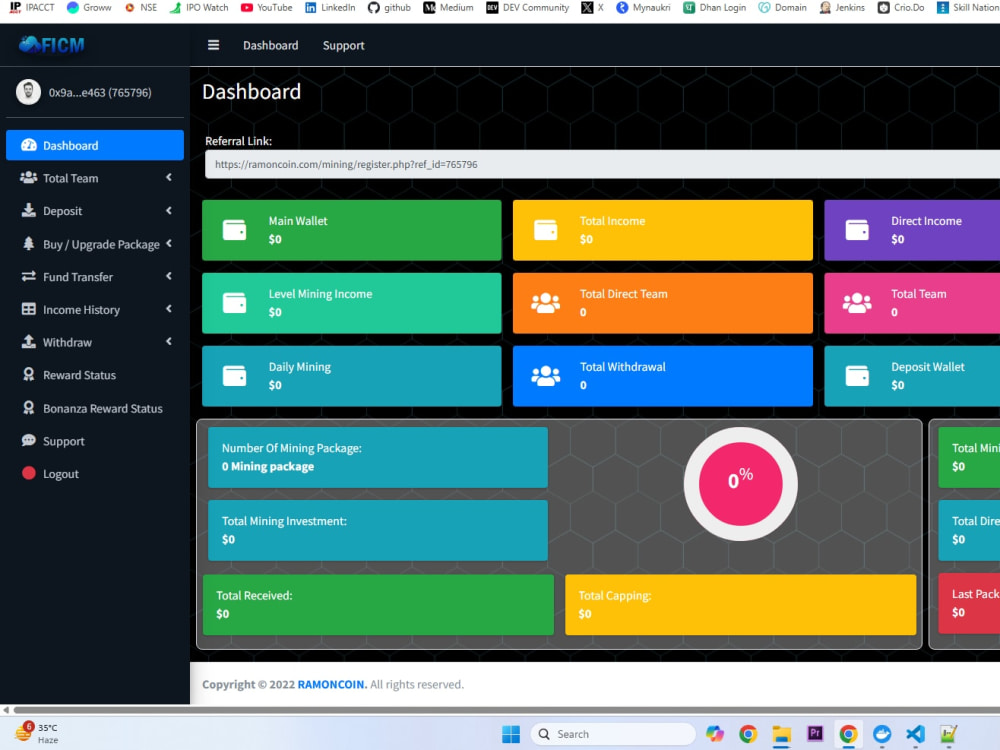Click the Groww bookmark
The image size is (1000, 750).
click(89, 8)
